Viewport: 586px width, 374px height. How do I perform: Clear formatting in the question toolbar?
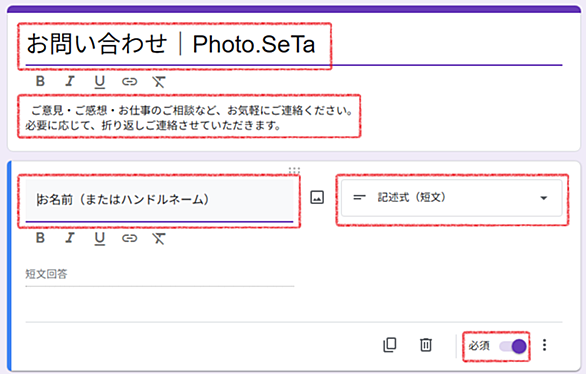click(159, 238)
